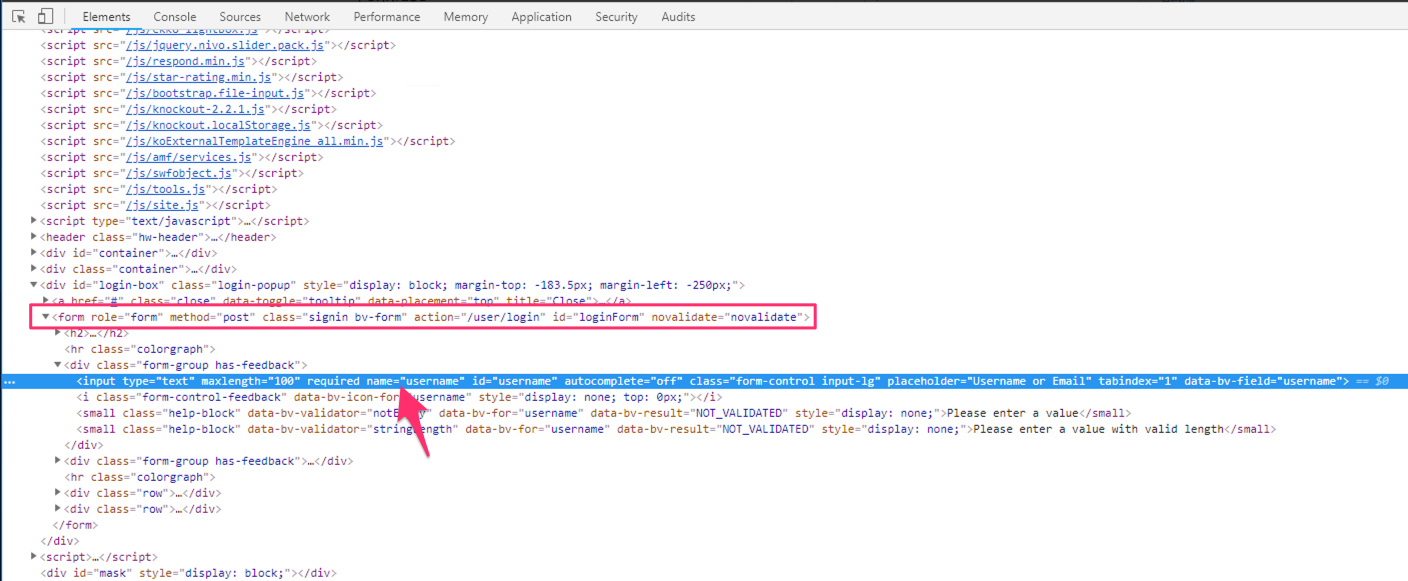Select the input type="text" username row
The image size is (1408, 581).
click(704, 381)
